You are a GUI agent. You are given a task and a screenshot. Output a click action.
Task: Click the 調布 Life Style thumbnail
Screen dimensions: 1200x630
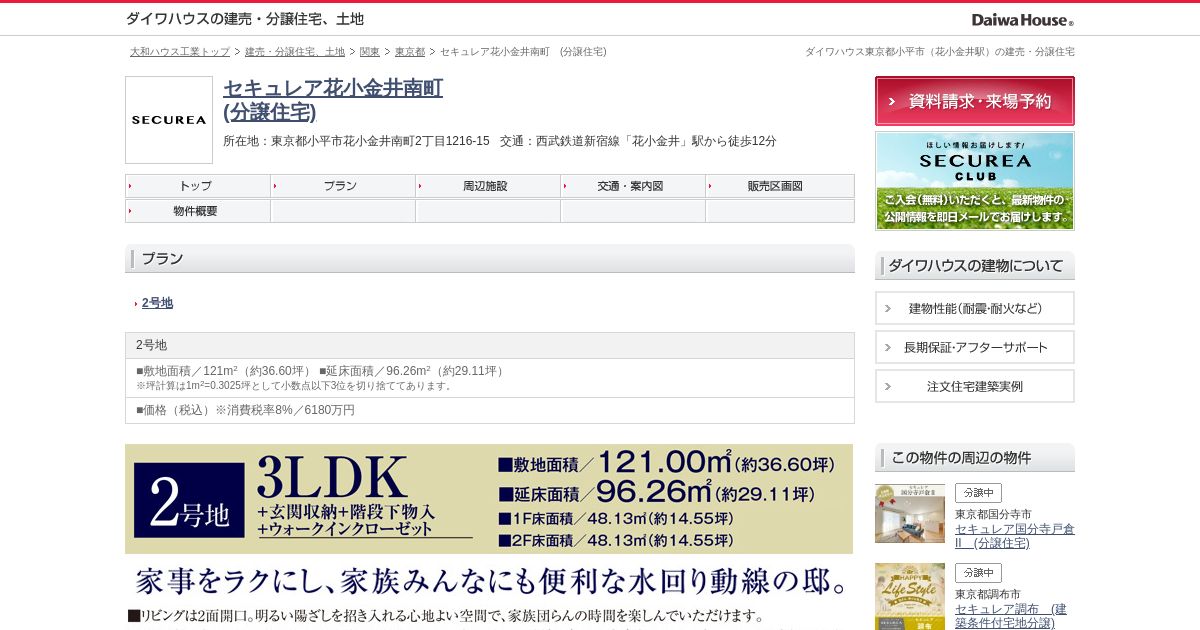(910, 596)
